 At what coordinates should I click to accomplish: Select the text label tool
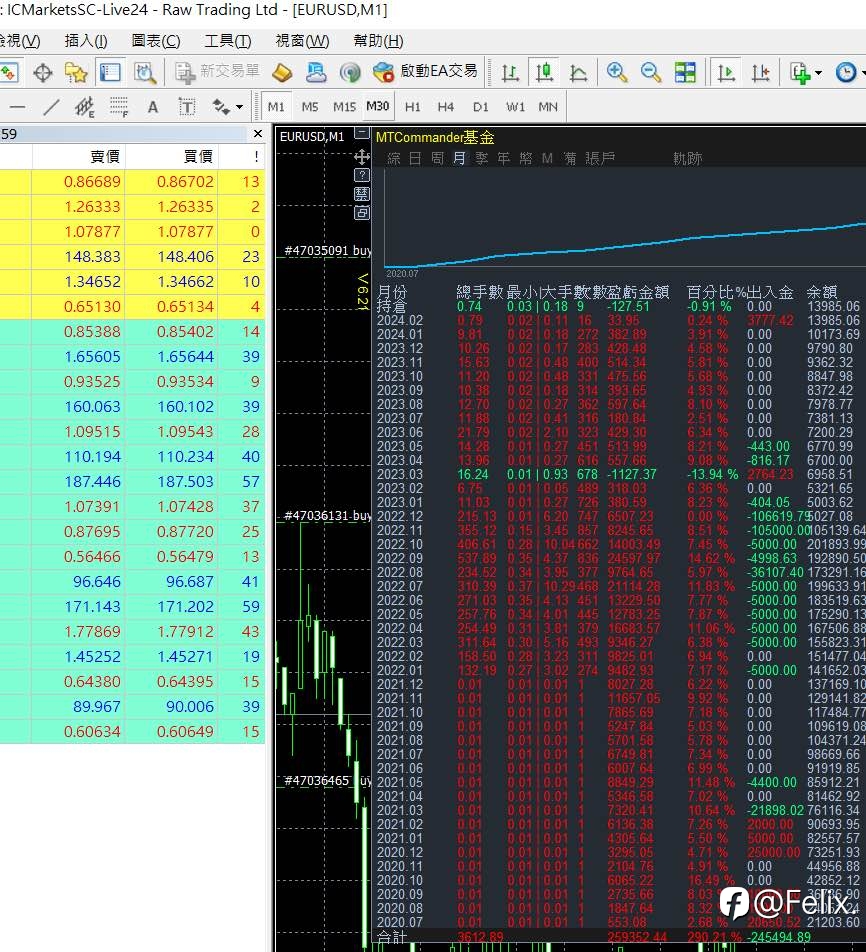pos(187,107)
